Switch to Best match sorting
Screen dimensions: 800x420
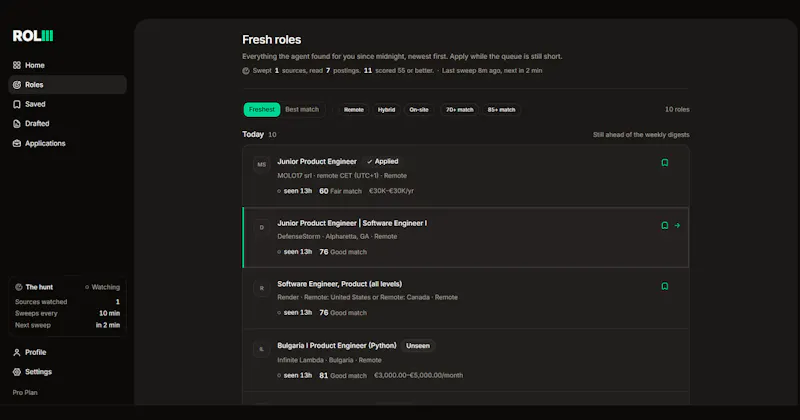pyautogui.click(x=302, y=109)
